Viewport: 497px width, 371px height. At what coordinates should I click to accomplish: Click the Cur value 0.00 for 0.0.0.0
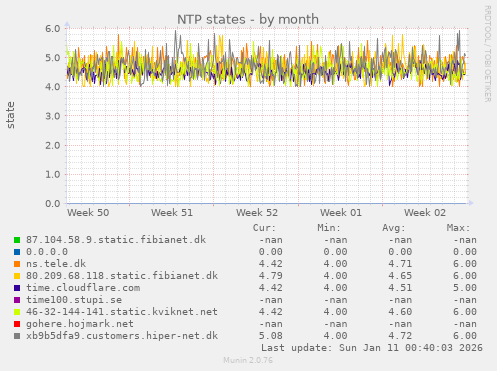(x=271, y=252)
